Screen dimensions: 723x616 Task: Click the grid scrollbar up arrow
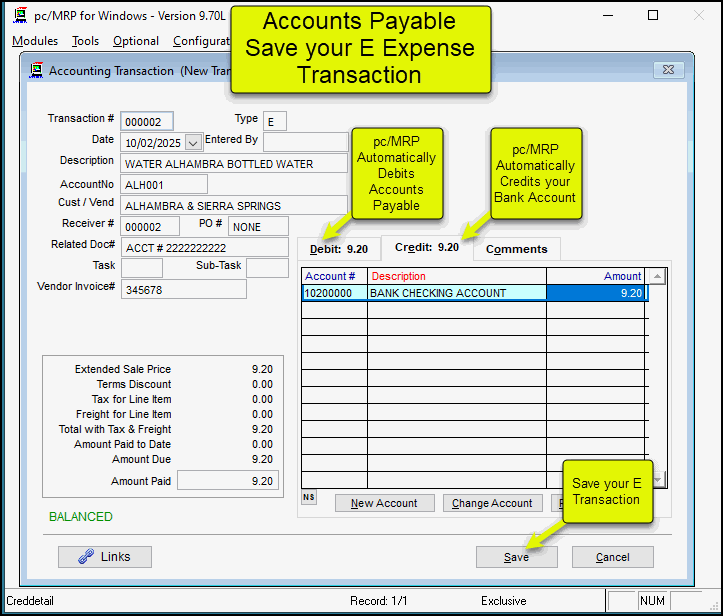click(x=656, y=276)
